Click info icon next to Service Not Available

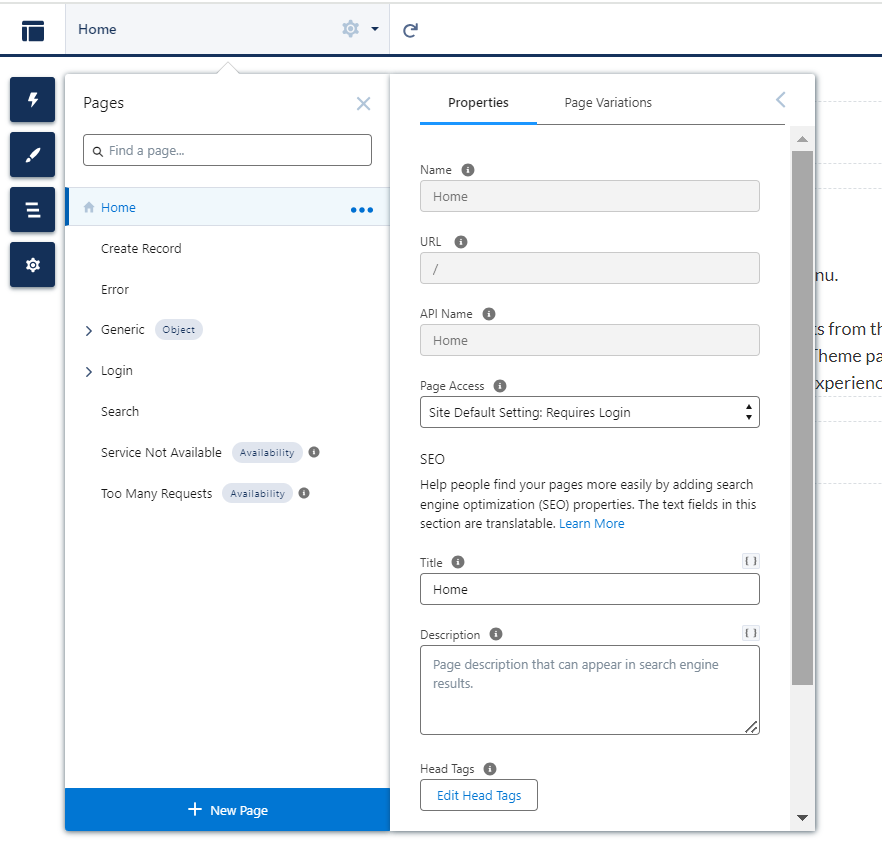314,452
